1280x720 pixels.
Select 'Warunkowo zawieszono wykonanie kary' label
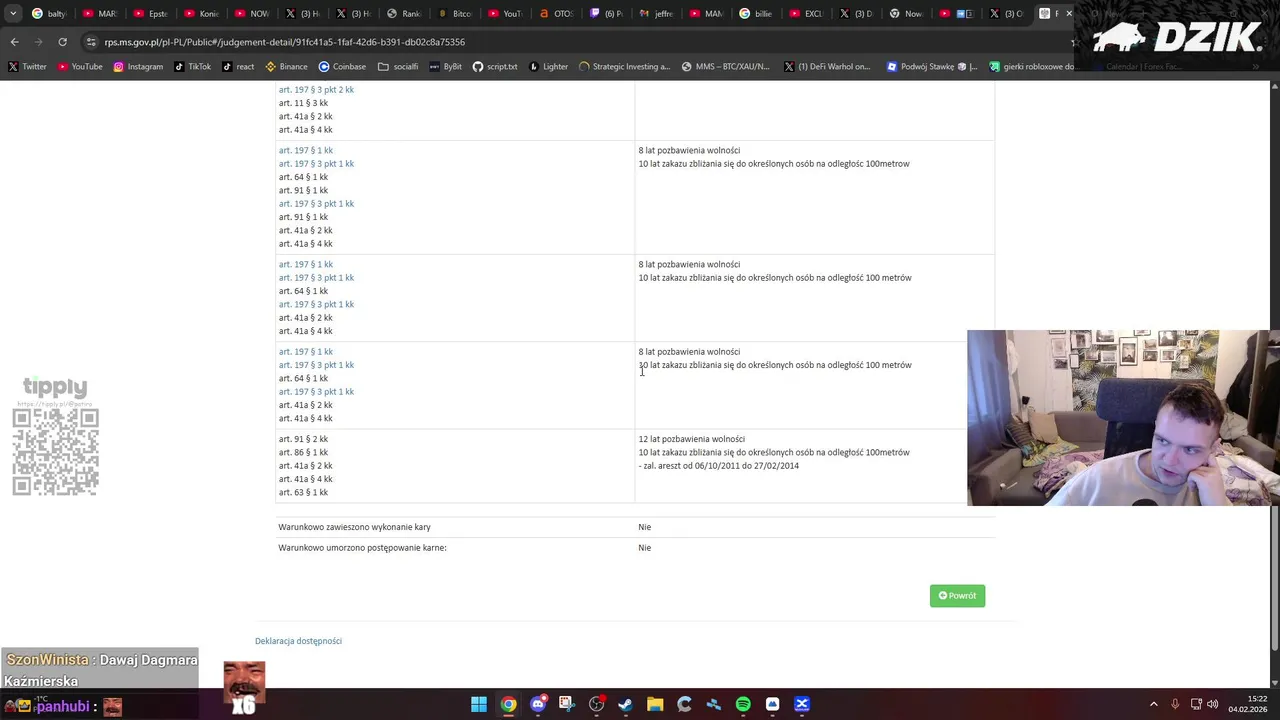click(354, 527)
